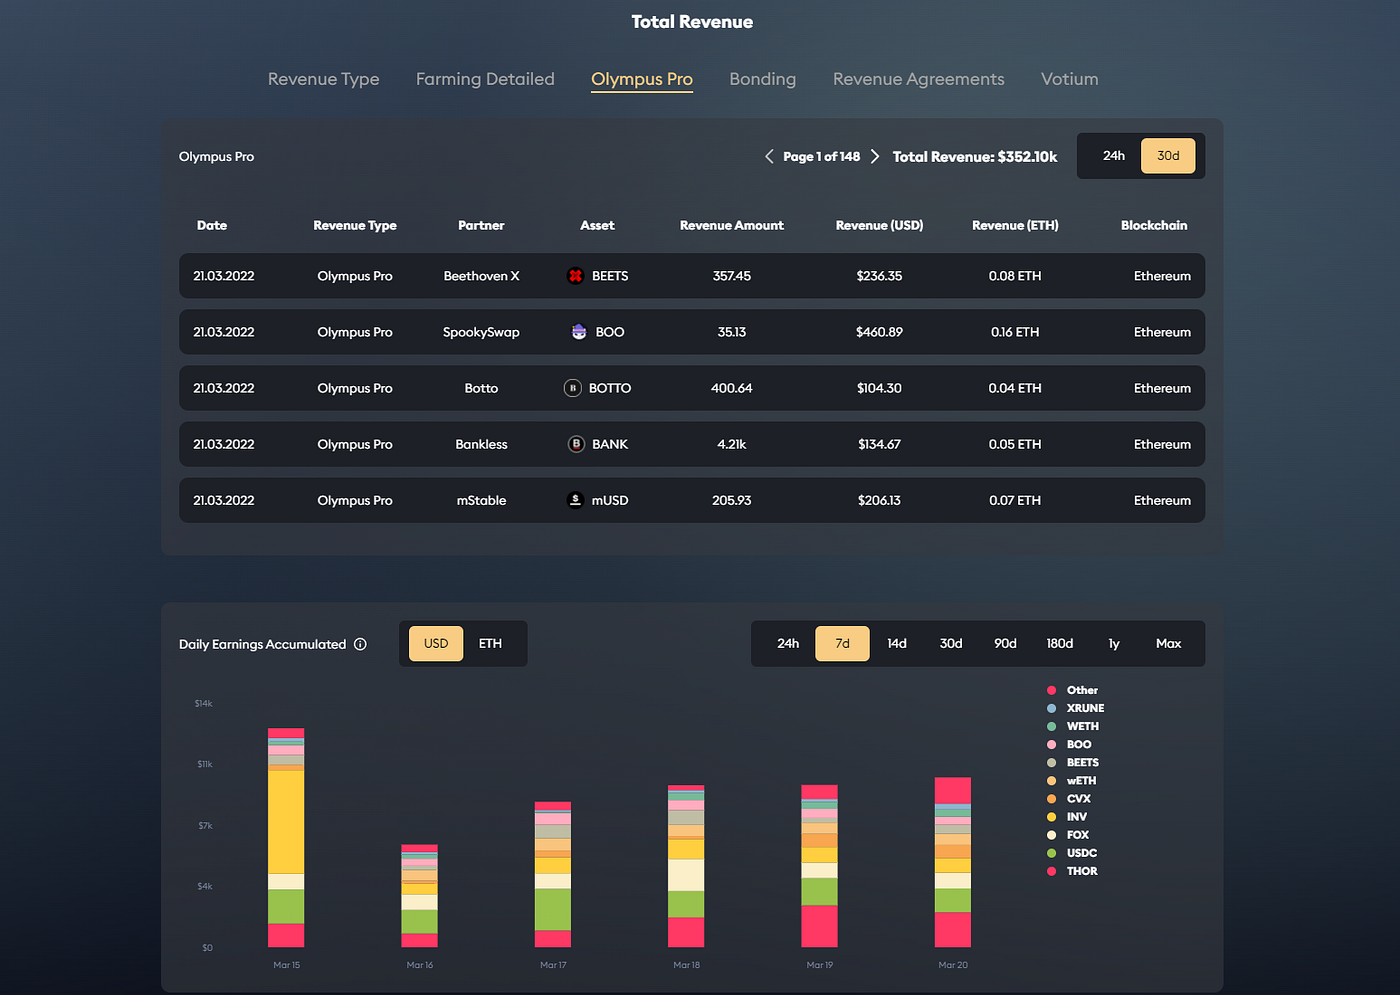The image size is (1400, 995).
Task: Sort by Blockchain column header
Action: pyautogui.click(x=1154, y=225)
